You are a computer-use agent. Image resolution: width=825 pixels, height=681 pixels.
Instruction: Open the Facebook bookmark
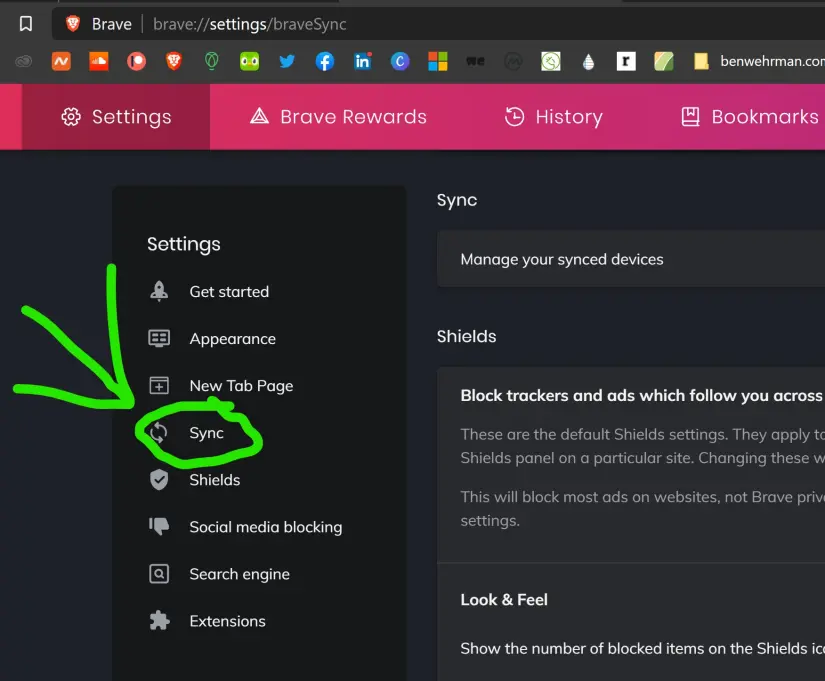[x=325, y=62]
